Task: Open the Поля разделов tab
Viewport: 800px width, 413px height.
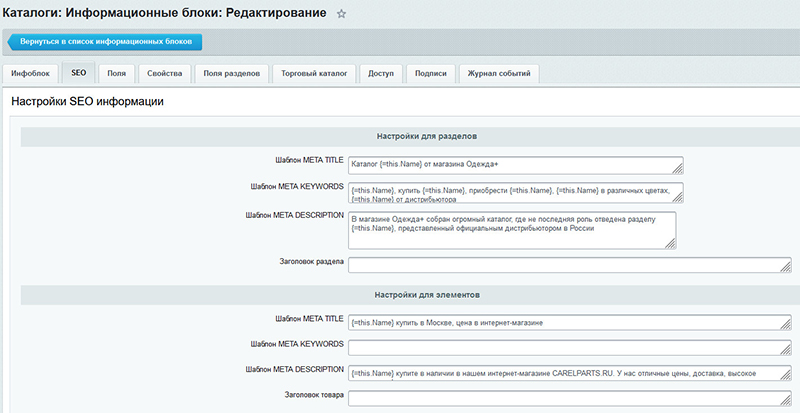Action: (x=231, y=74)
